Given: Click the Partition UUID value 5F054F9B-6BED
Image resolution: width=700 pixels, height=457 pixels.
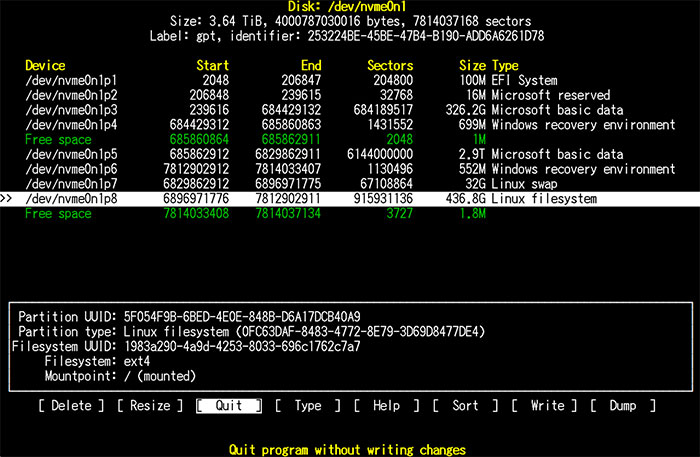Looking at the screenshot, I should click(242, 317).
